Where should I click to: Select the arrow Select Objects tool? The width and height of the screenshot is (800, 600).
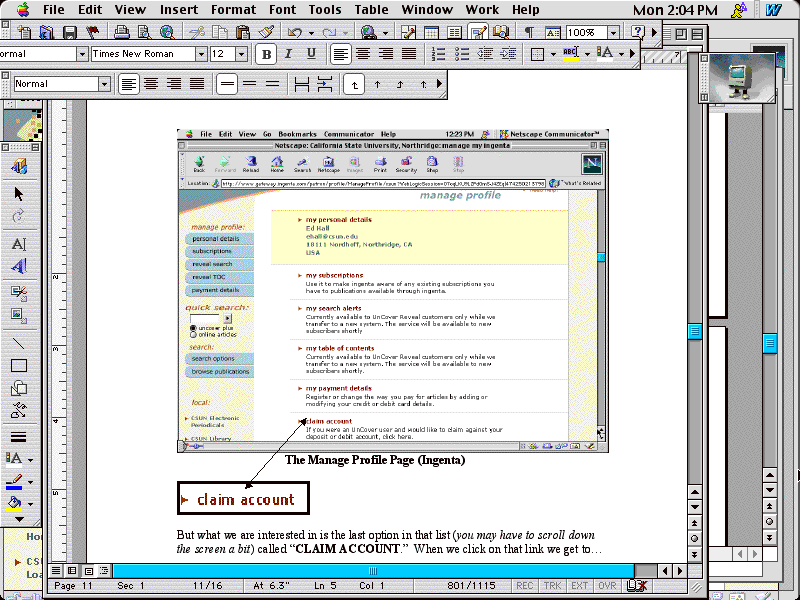click(x=19, y=194)
